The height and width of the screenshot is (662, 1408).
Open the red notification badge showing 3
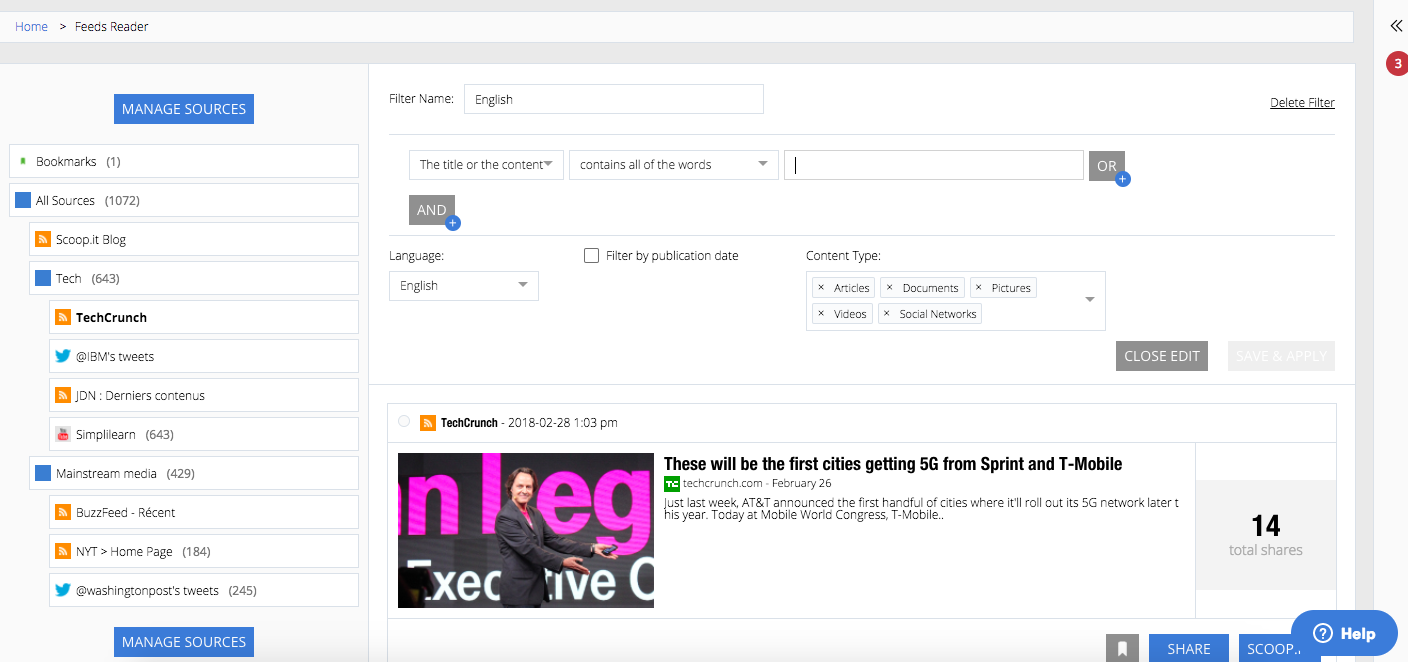(x=1396, y=64)
